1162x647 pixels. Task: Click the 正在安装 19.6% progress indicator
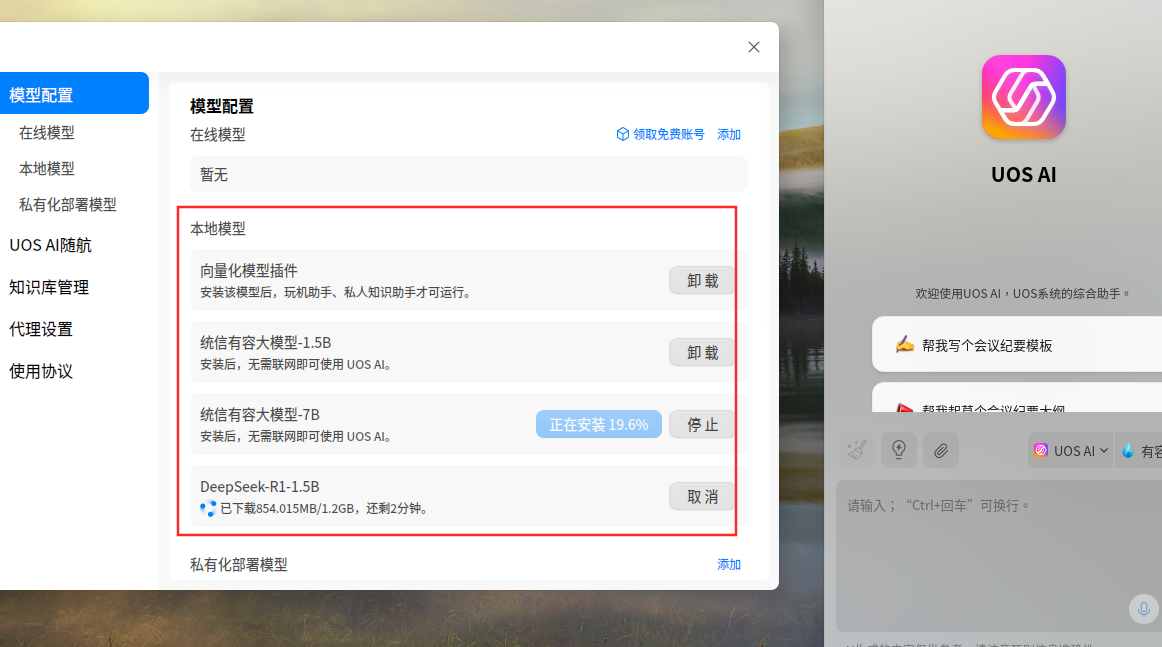(x=599, y=425)
